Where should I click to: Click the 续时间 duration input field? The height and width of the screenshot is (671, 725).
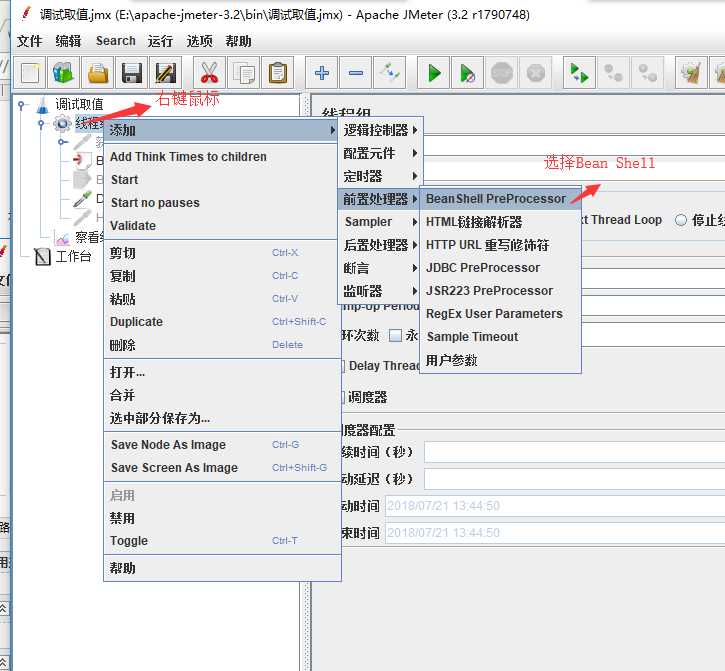[574, 452]
